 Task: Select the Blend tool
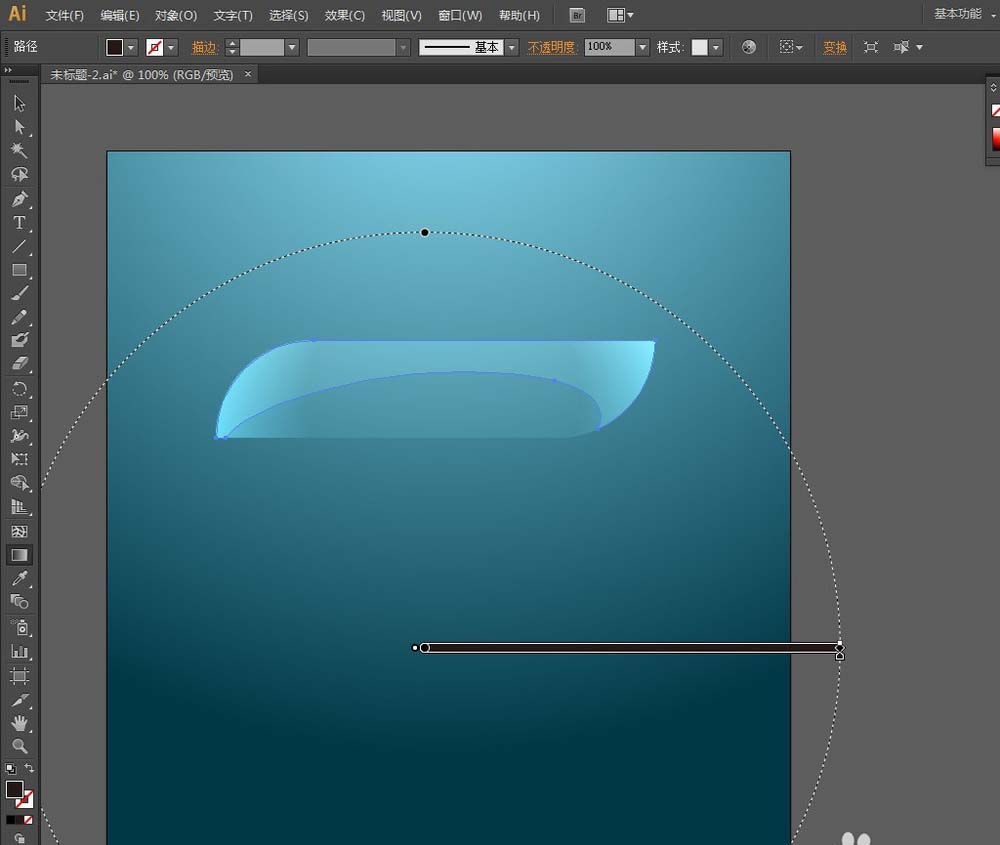(19, 601)
